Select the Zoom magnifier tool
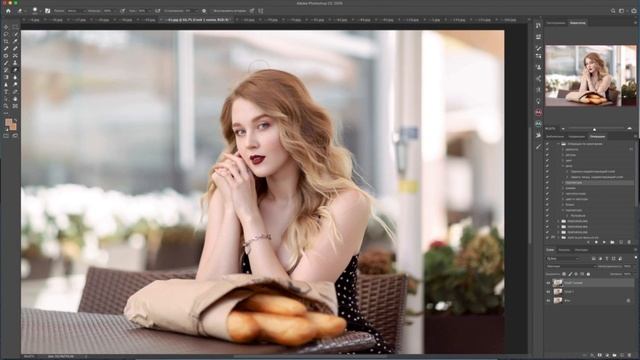Viewport: 640px width, 360px height. pos(6,106)
